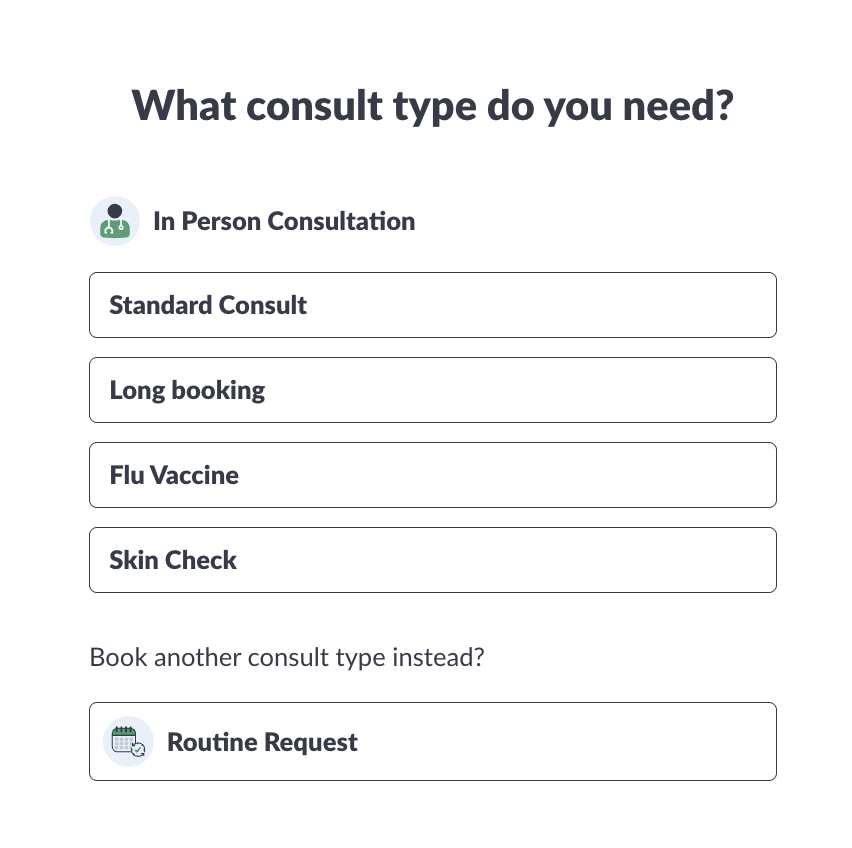Click the In Person Consultation heading

pyautogui.click(x=284, y=221)
